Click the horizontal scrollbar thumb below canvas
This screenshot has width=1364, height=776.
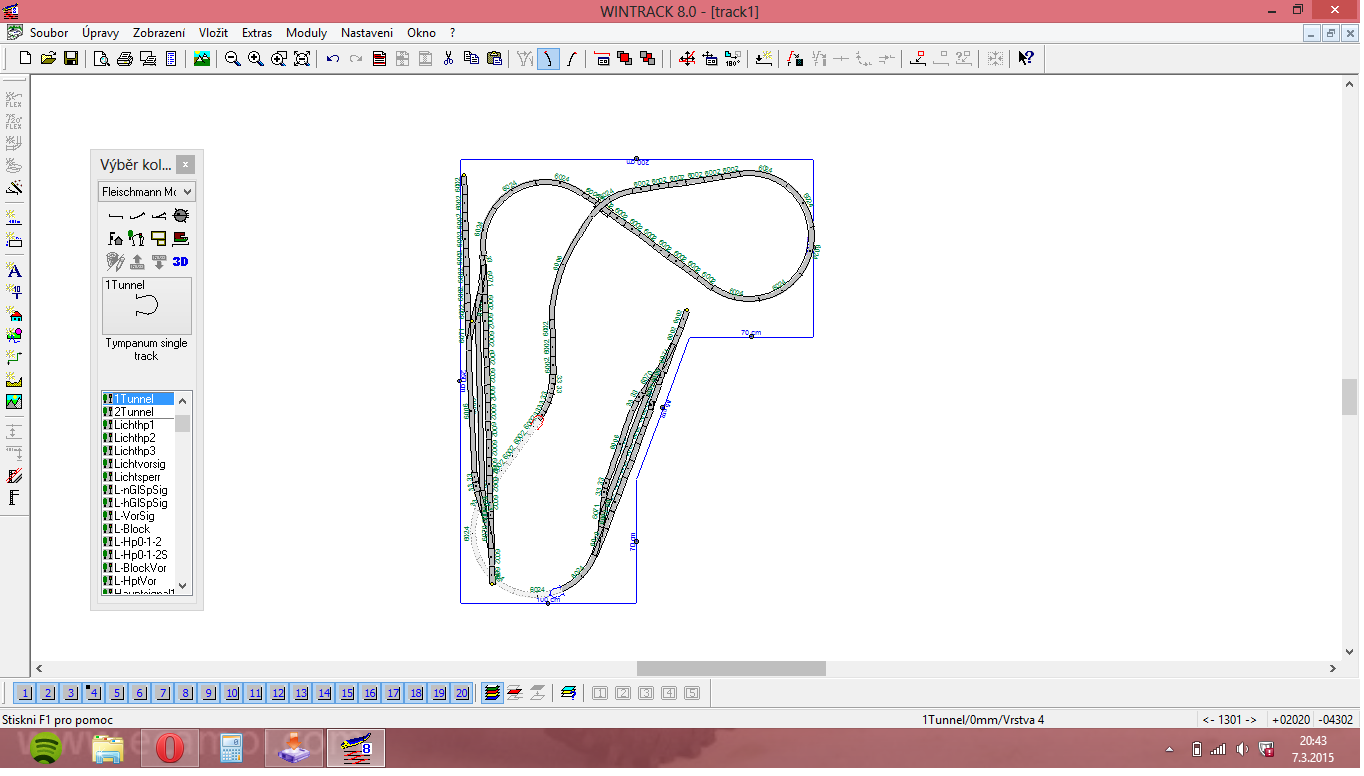[731, 668]
